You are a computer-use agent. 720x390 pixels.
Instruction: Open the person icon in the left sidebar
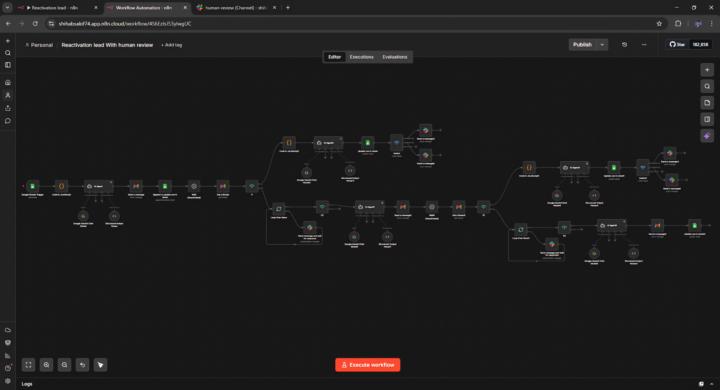pyautogui.click(x=8, y=95)
